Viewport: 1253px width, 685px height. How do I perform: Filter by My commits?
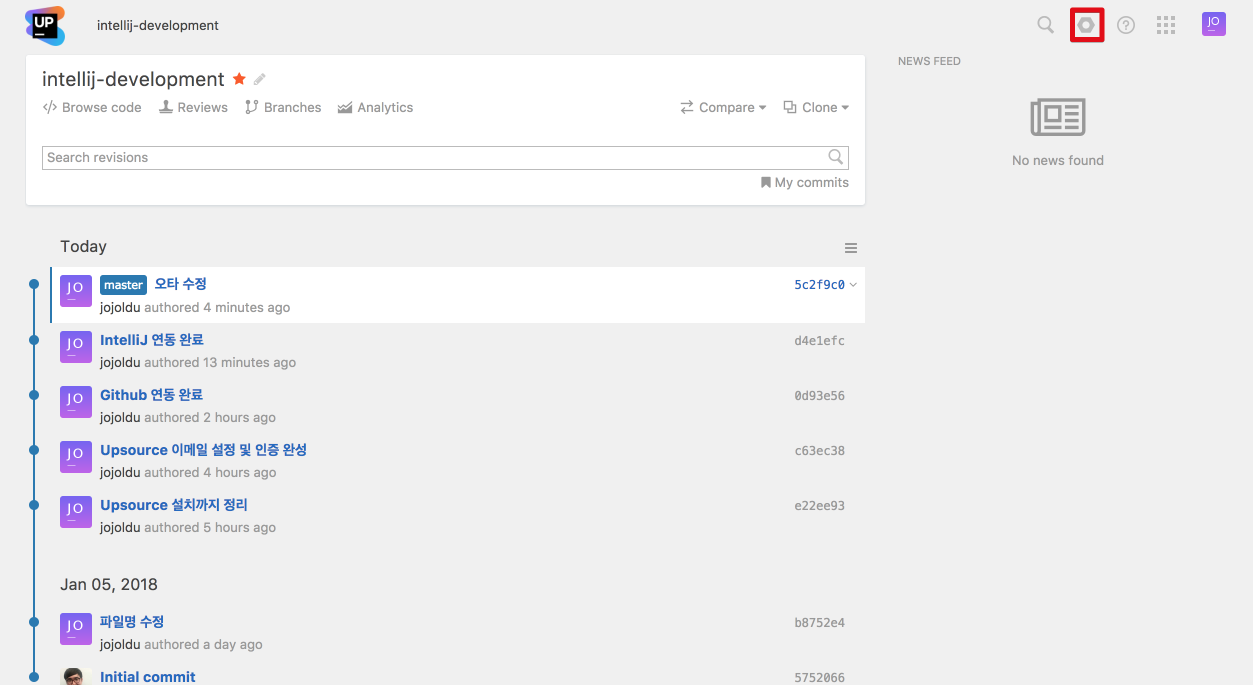[805, 182]
